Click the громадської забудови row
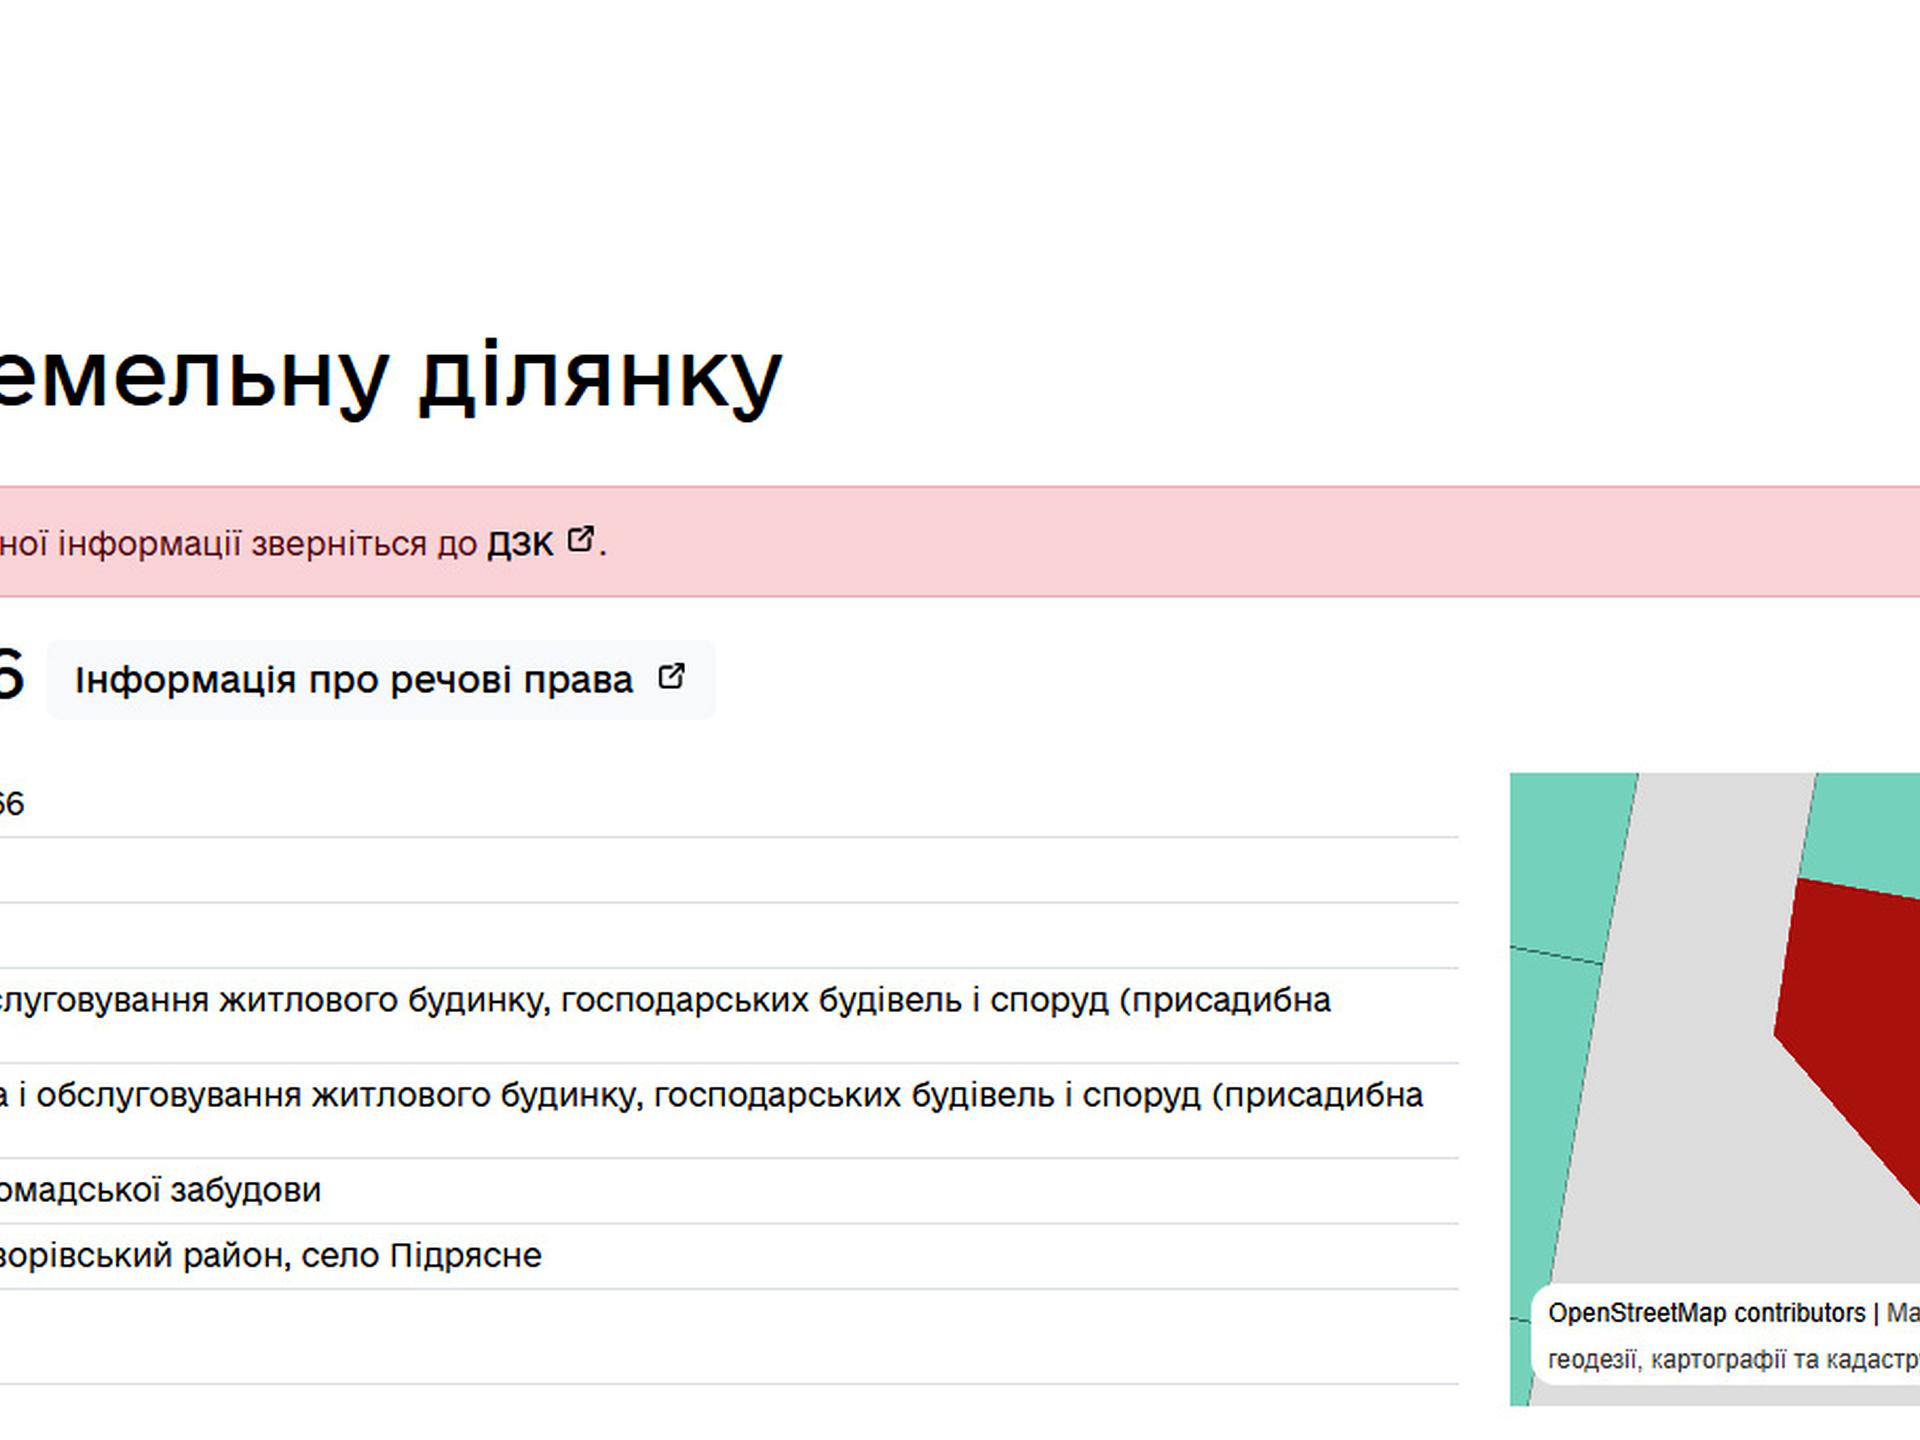 tap(160, 1191)
